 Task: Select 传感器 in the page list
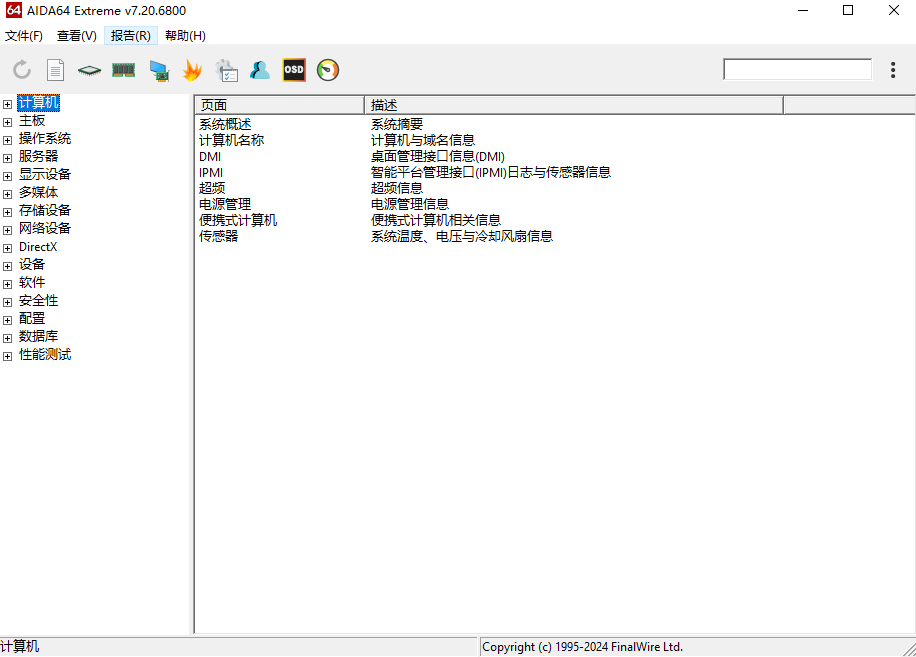[x=219, y=236]
